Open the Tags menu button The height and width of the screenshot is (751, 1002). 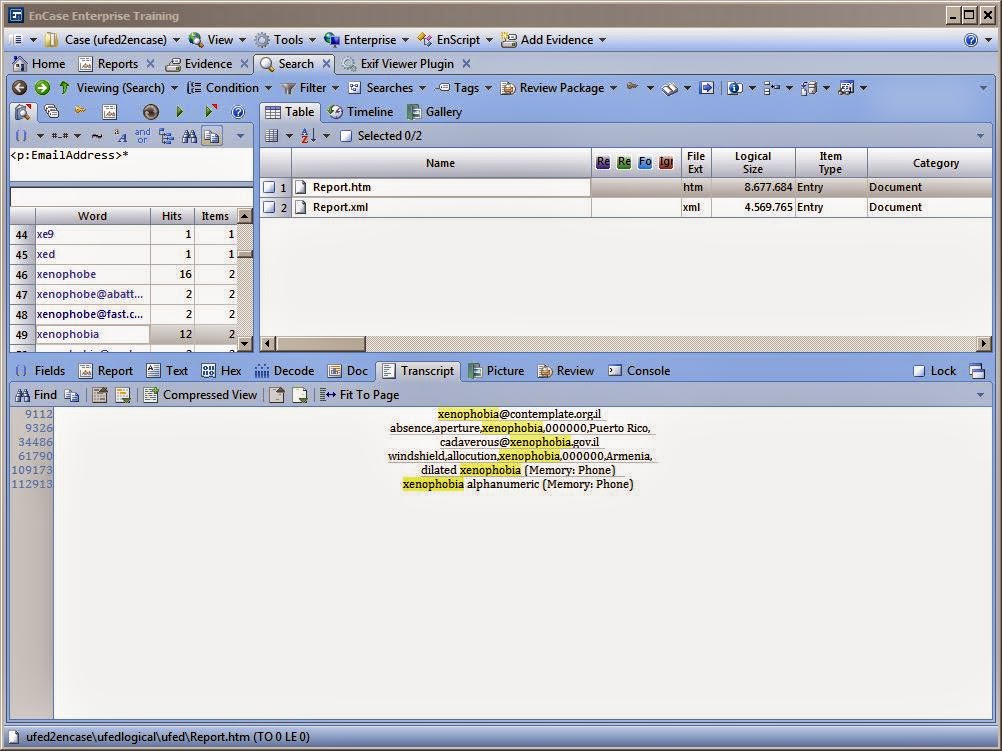pos(463,88)
